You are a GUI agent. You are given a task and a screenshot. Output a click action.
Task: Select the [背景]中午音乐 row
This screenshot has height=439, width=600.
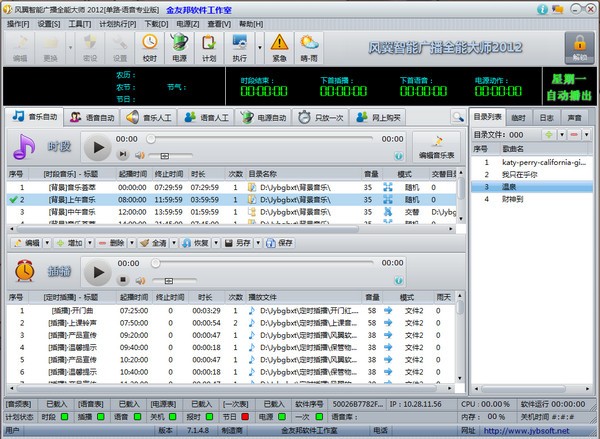tap(231, 212)
